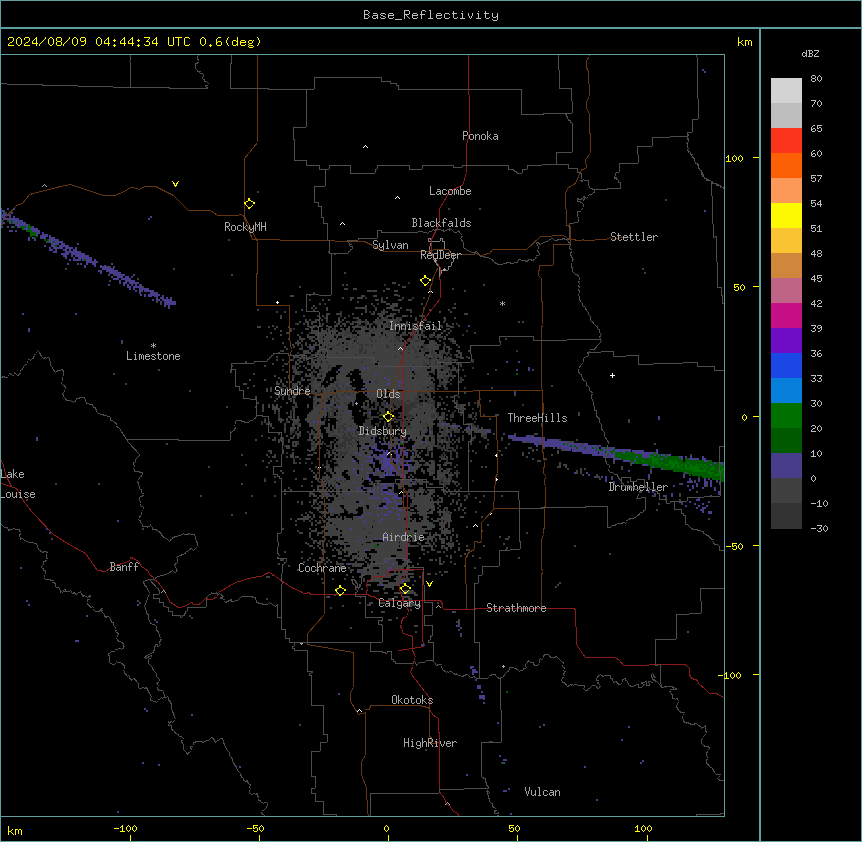Click the Cochrane label

pyautogui.click(x=322, y=568)
